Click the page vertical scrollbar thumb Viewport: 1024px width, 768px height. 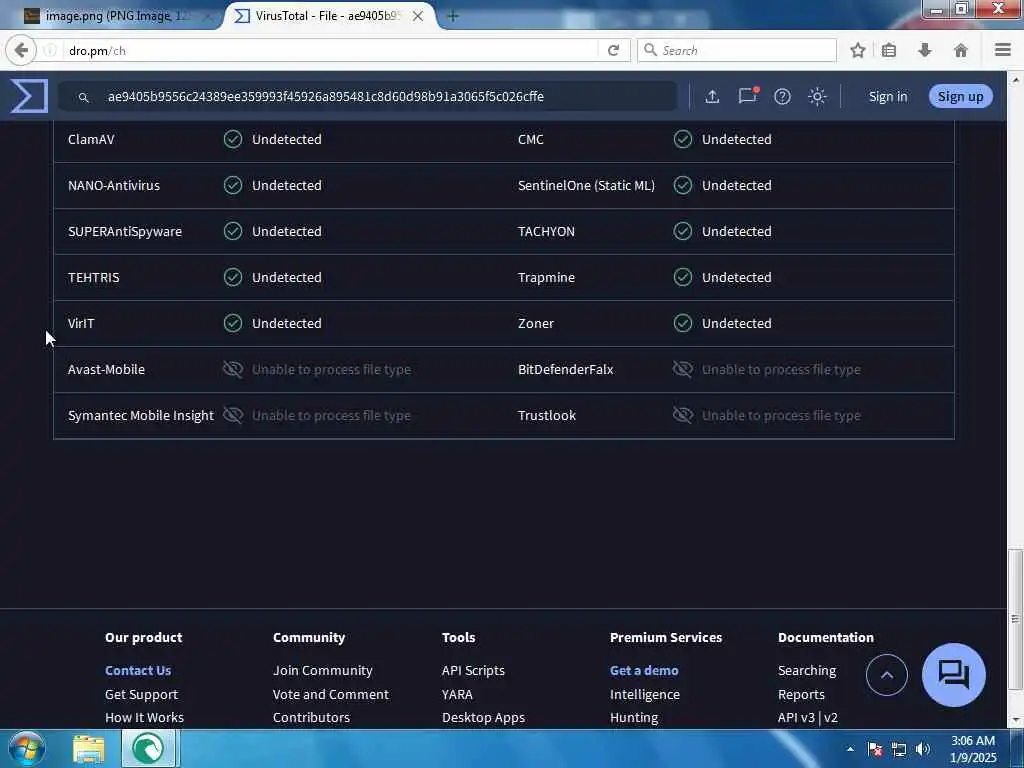(1016, 619)
